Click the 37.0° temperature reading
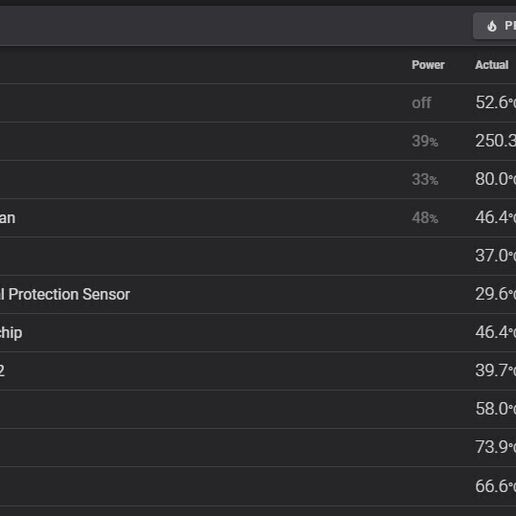This screenshot has width=516, height=516. [x=495, y=256]
